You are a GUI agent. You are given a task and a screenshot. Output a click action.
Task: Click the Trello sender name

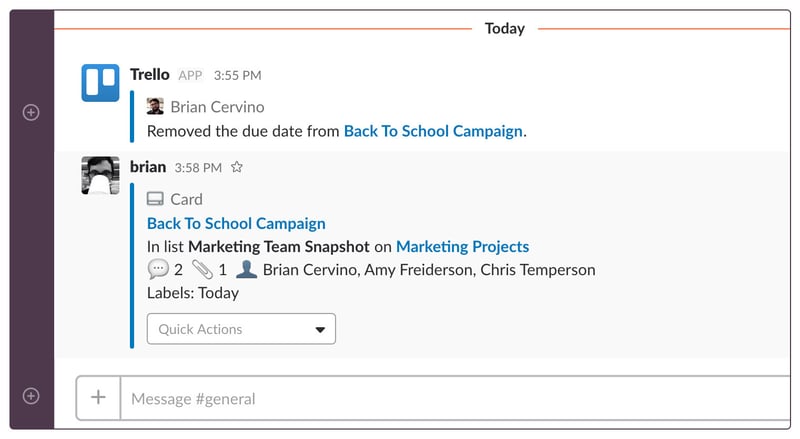coord(149,75)
